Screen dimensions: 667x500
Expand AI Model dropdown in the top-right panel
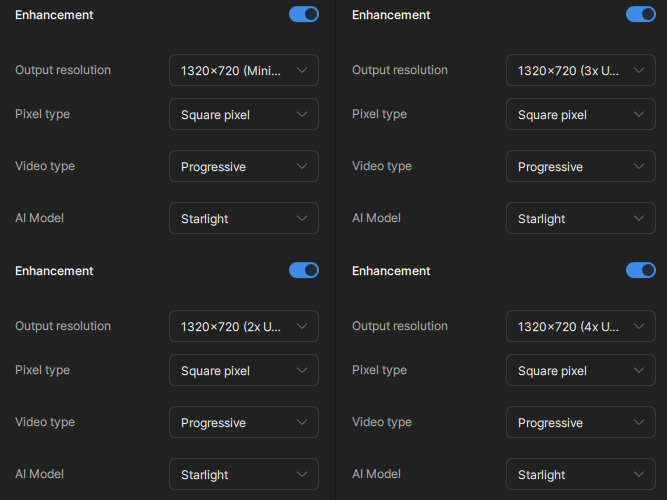tap(581, 218)
